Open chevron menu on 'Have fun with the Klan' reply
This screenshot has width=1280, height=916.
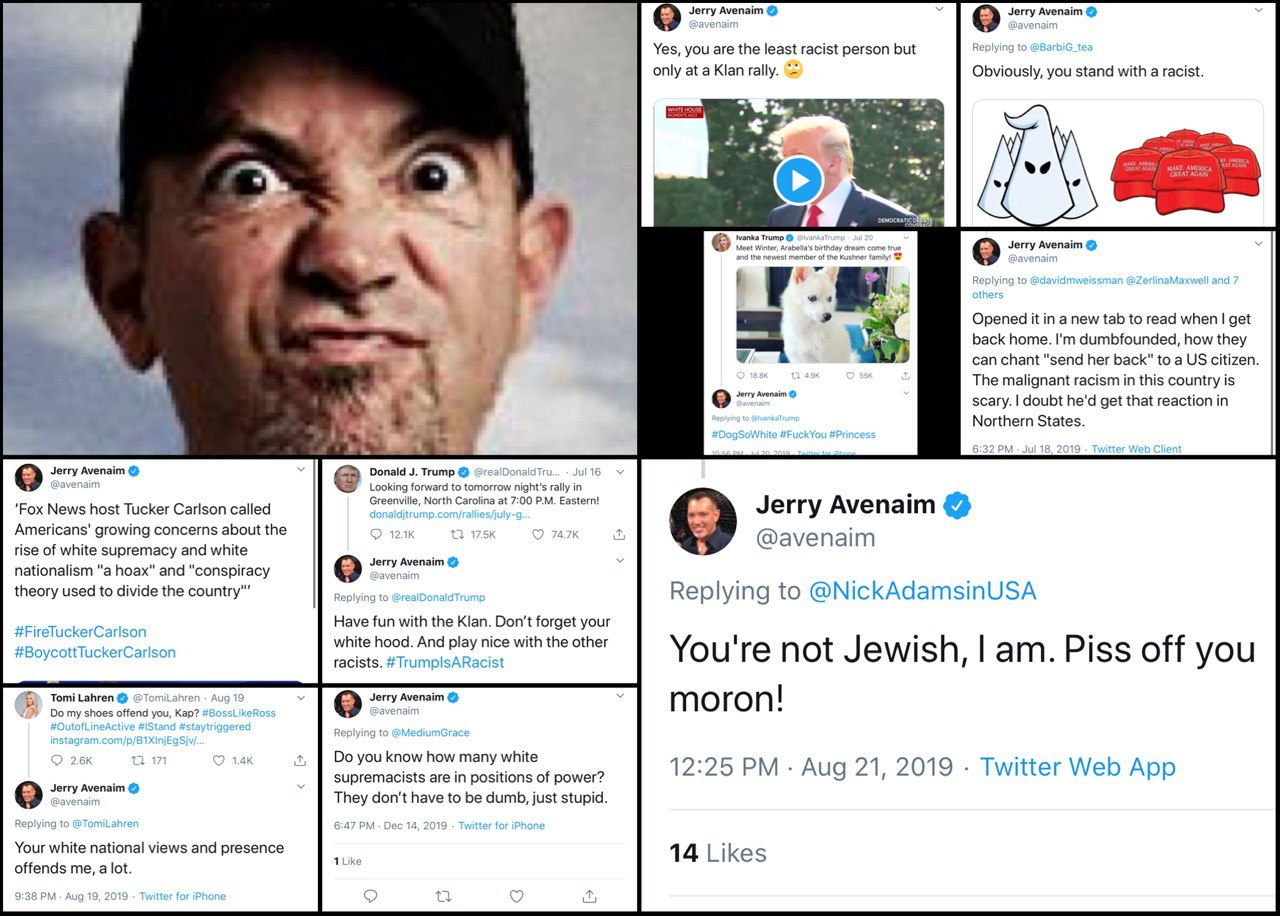pos(620,561)
